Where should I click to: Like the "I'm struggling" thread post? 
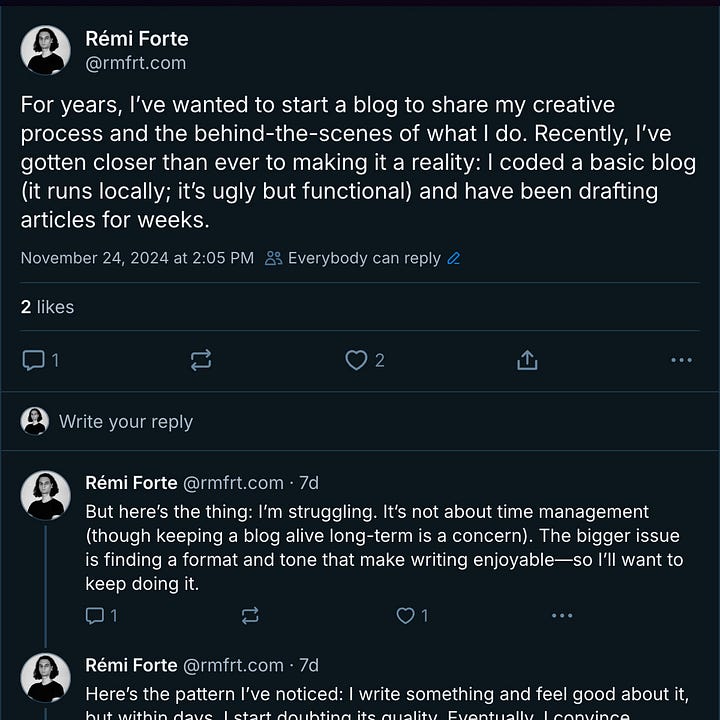405,616
